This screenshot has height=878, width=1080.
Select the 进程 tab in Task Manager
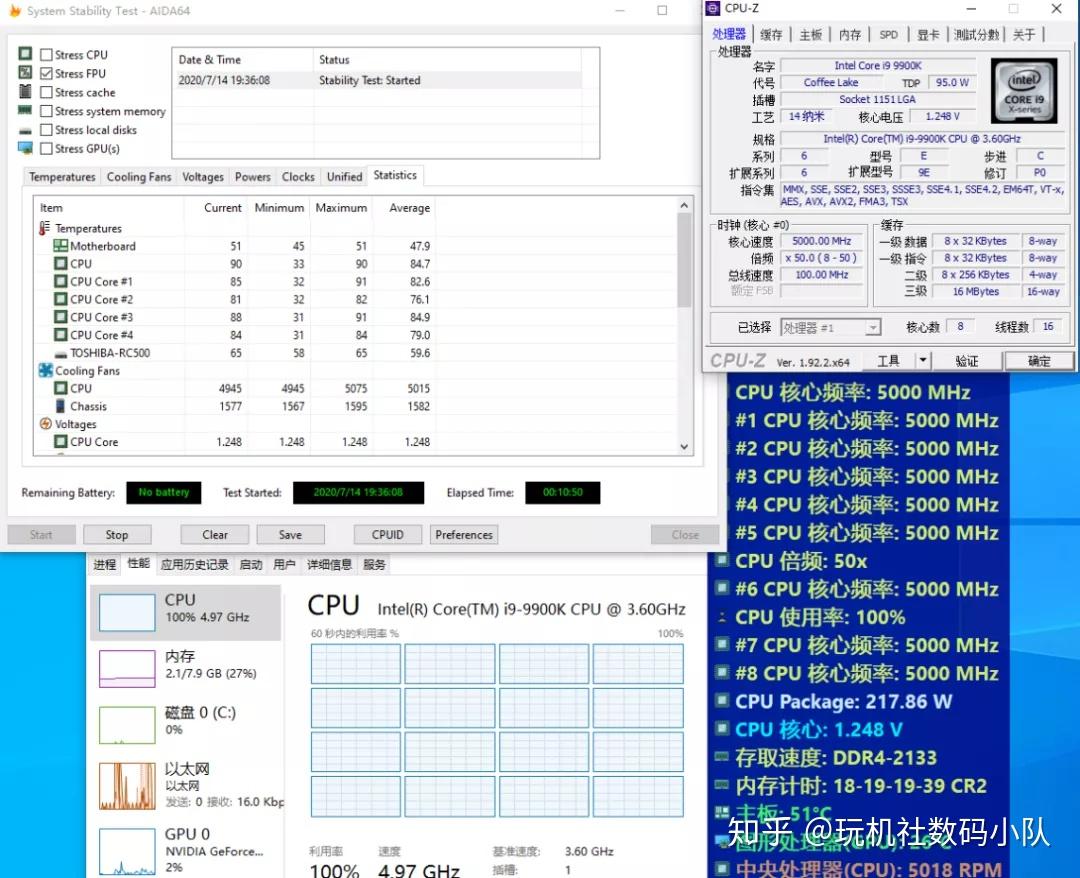point(105,565)
